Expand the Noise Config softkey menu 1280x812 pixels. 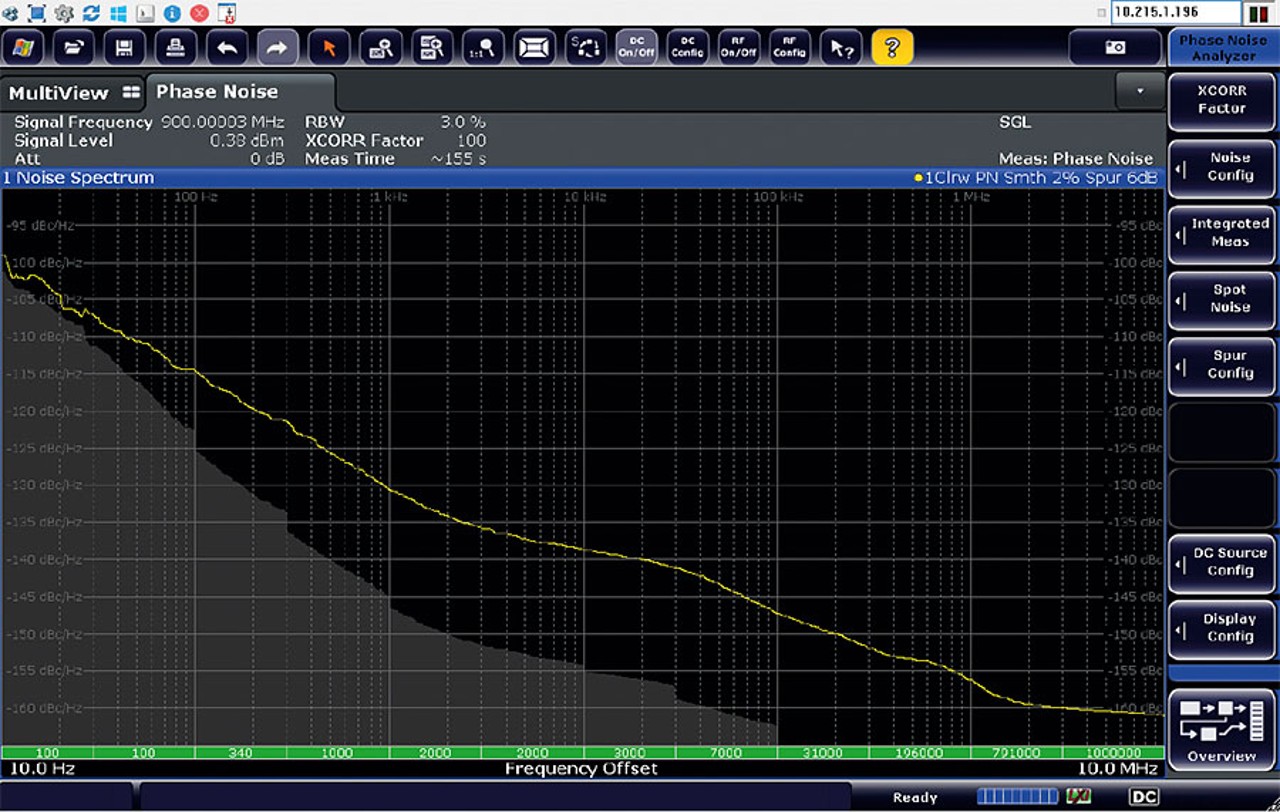click(x=1221, y=167)
